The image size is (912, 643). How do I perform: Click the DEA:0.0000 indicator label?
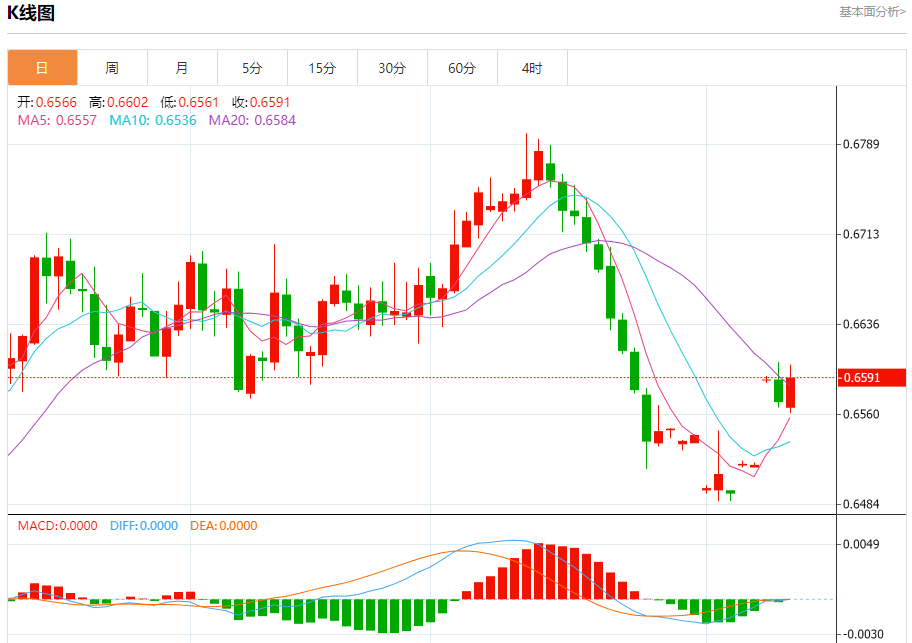point(224,526)
